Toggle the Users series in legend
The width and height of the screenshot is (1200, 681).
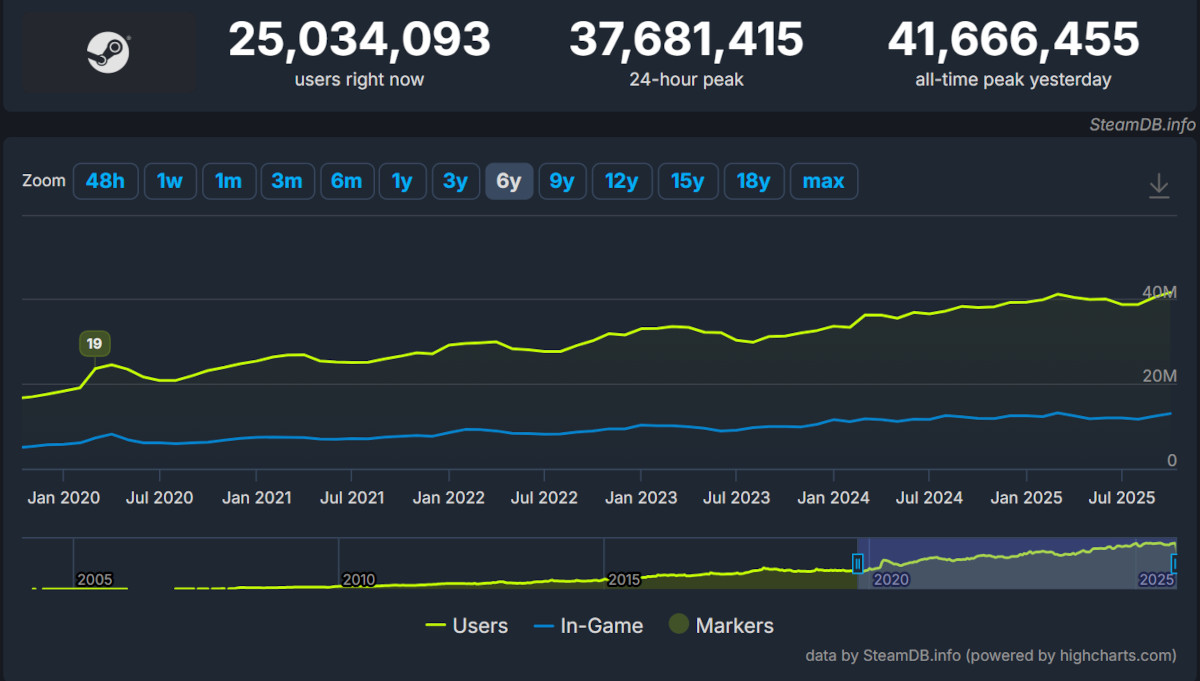point(466,626)
